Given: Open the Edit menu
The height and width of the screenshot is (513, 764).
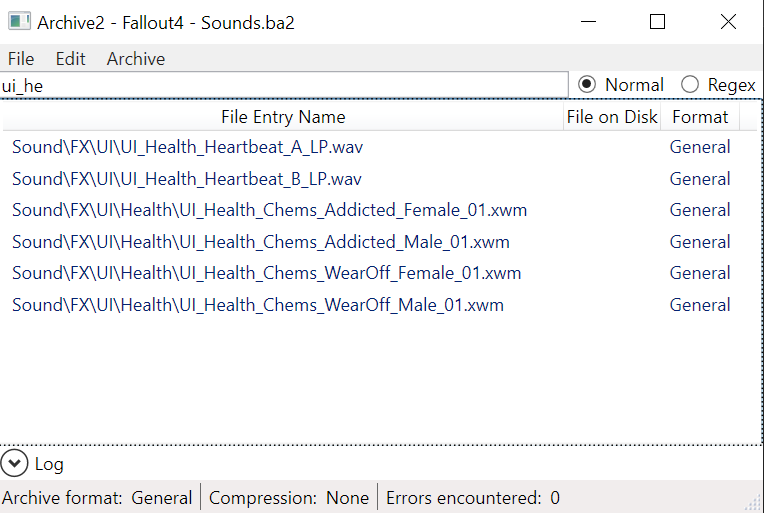Looking at the screenshot, I should pos(70,59).
